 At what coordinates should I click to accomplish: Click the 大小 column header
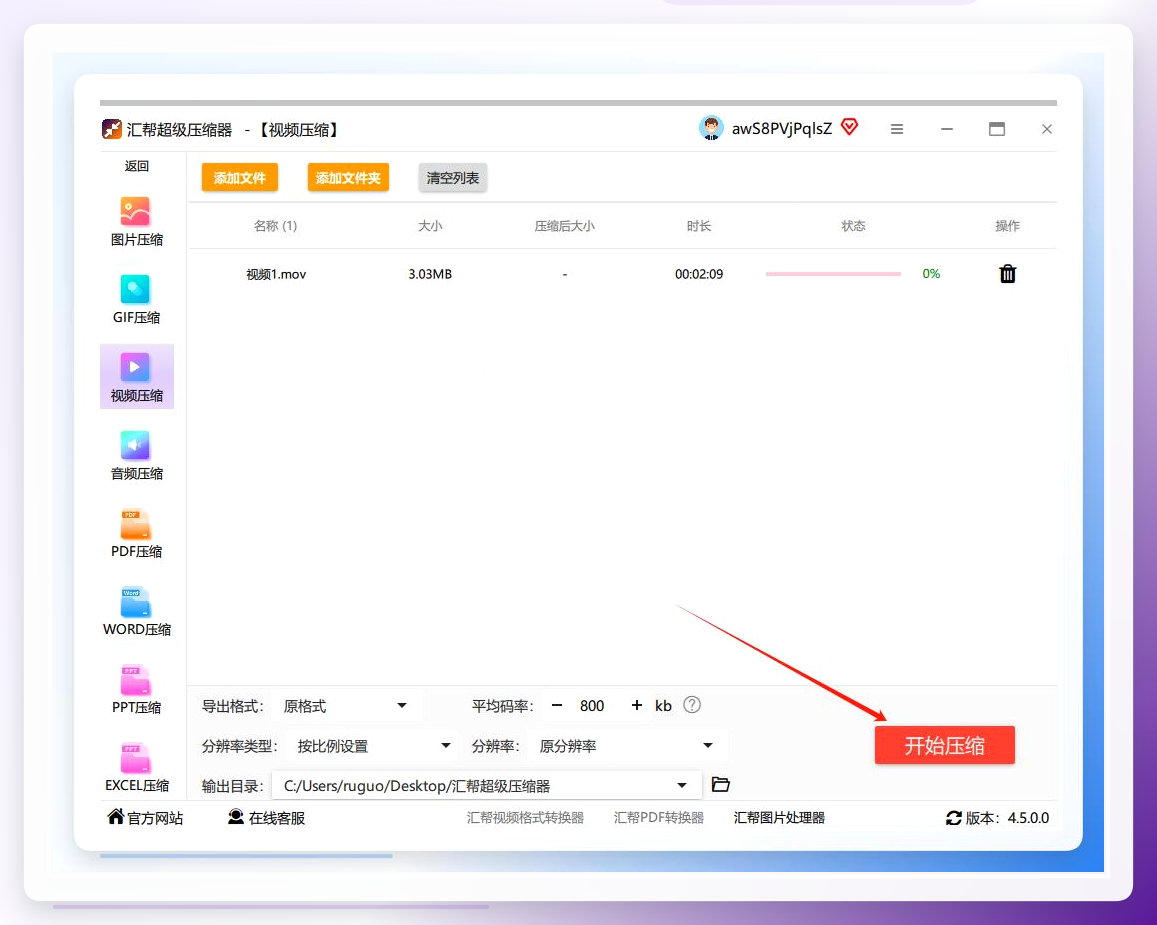430,226
